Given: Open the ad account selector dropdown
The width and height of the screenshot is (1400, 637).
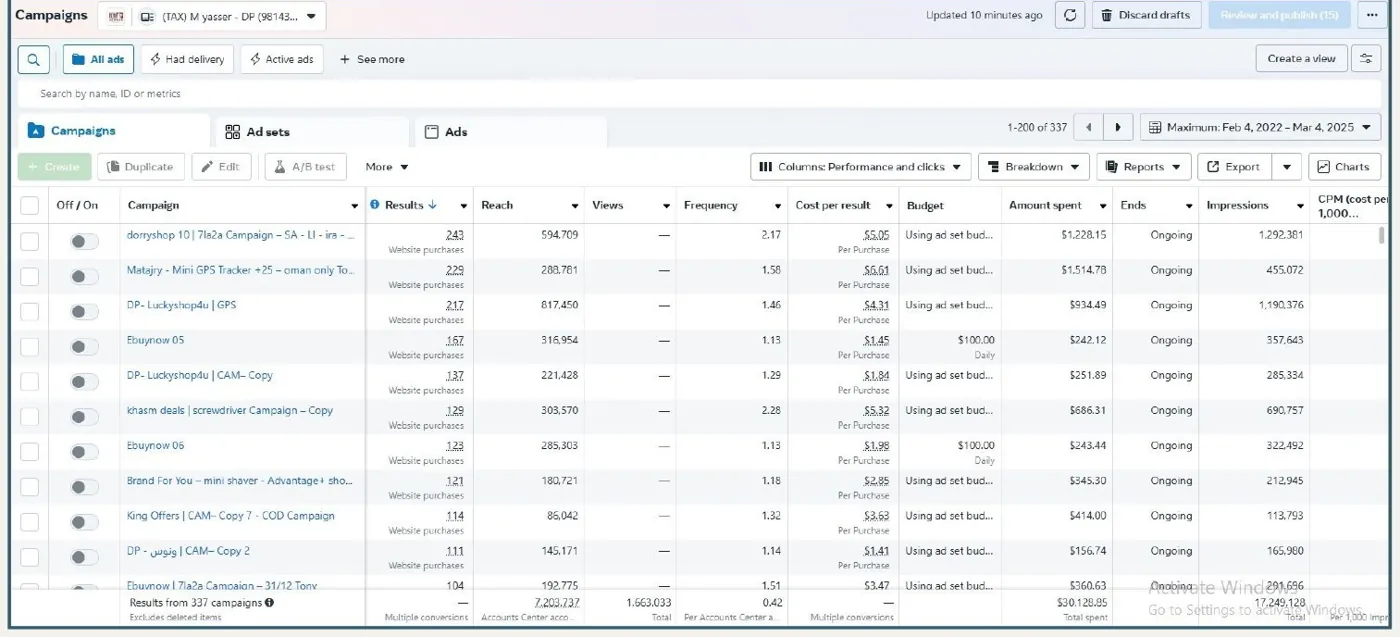Looking at the screenshot, I should click(x=212, y=16).
